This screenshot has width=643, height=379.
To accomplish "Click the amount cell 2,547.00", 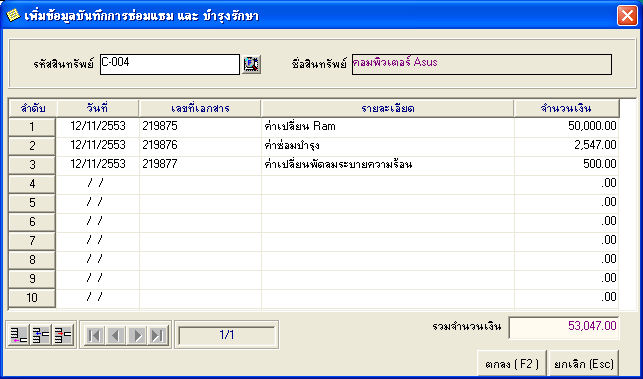I will click(x=567, y=146).
